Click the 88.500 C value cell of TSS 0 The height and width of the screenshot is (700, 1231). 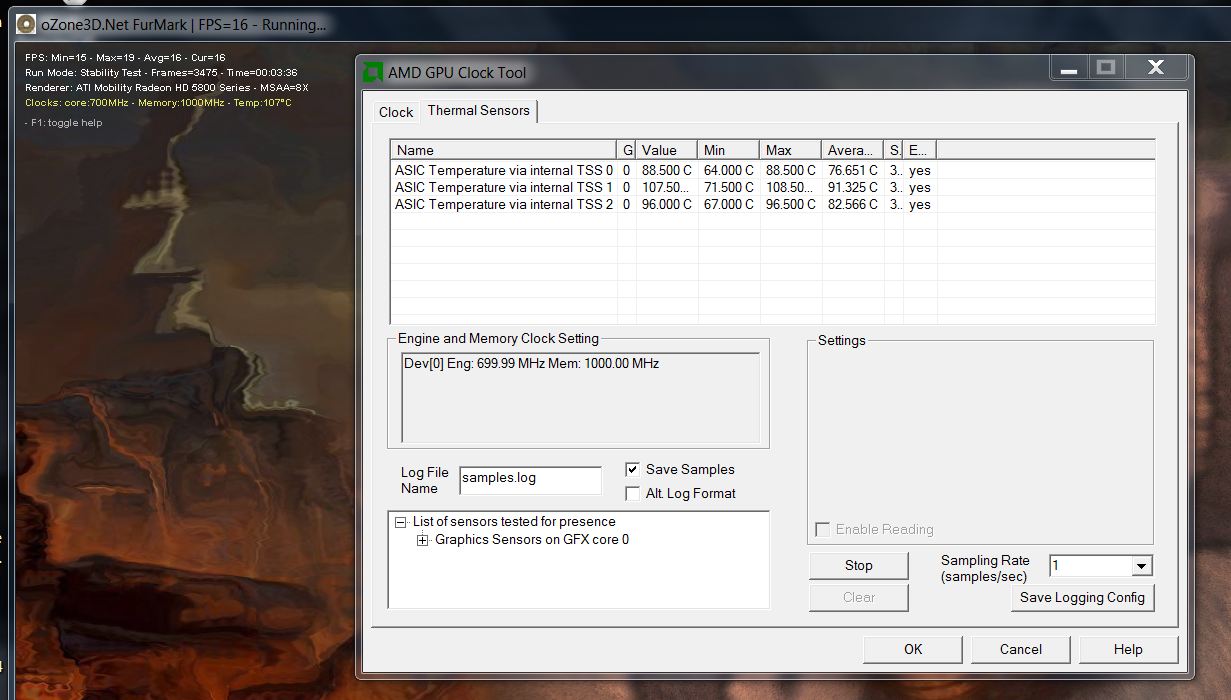[667, 170]
